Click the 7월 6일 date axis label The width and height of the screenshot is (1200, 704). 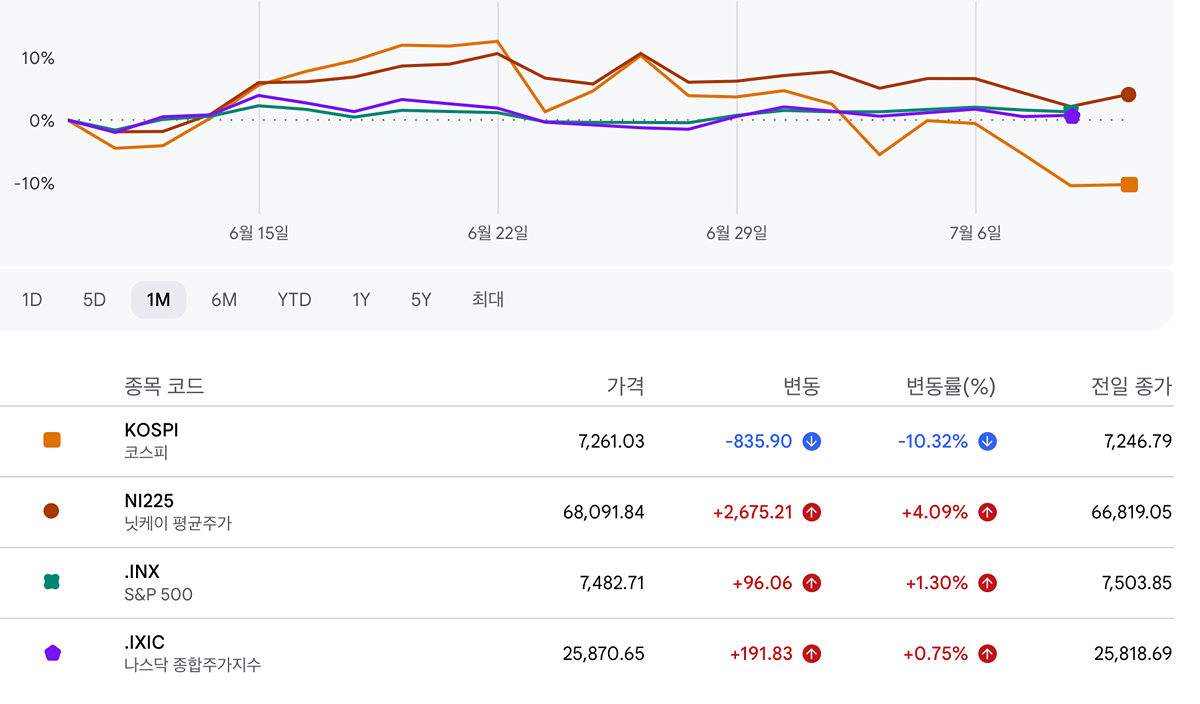click(x=975, y=233)
